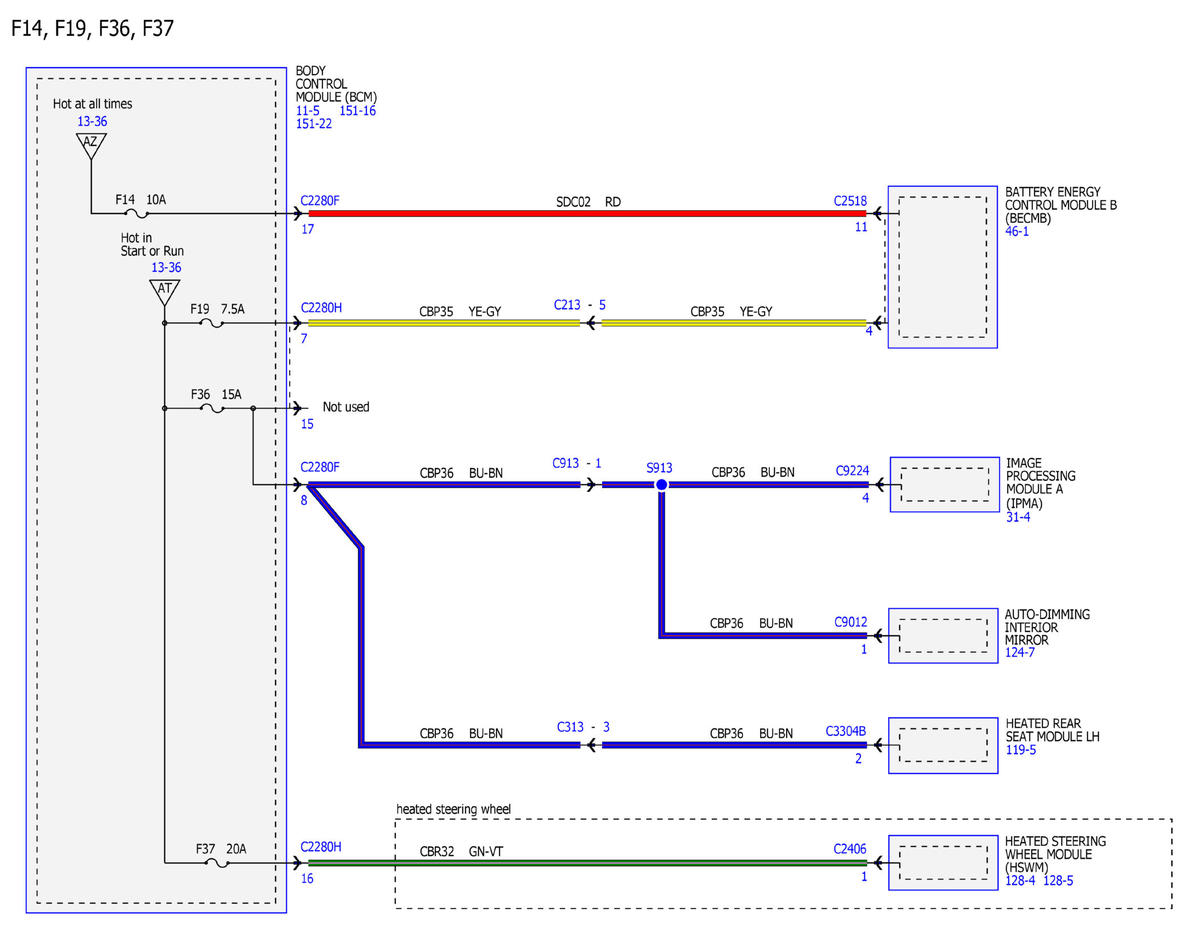The height and width of the screenshot is (927, 1200).
Task: Click the F19 7.5A fuse symbol
Action: tap(212, 323)
